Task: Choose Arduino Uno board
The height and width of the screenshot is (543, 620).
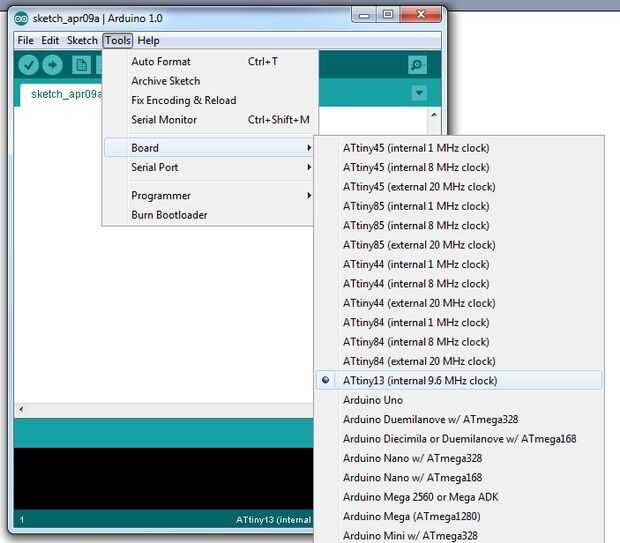Action: tap(459, 400)
